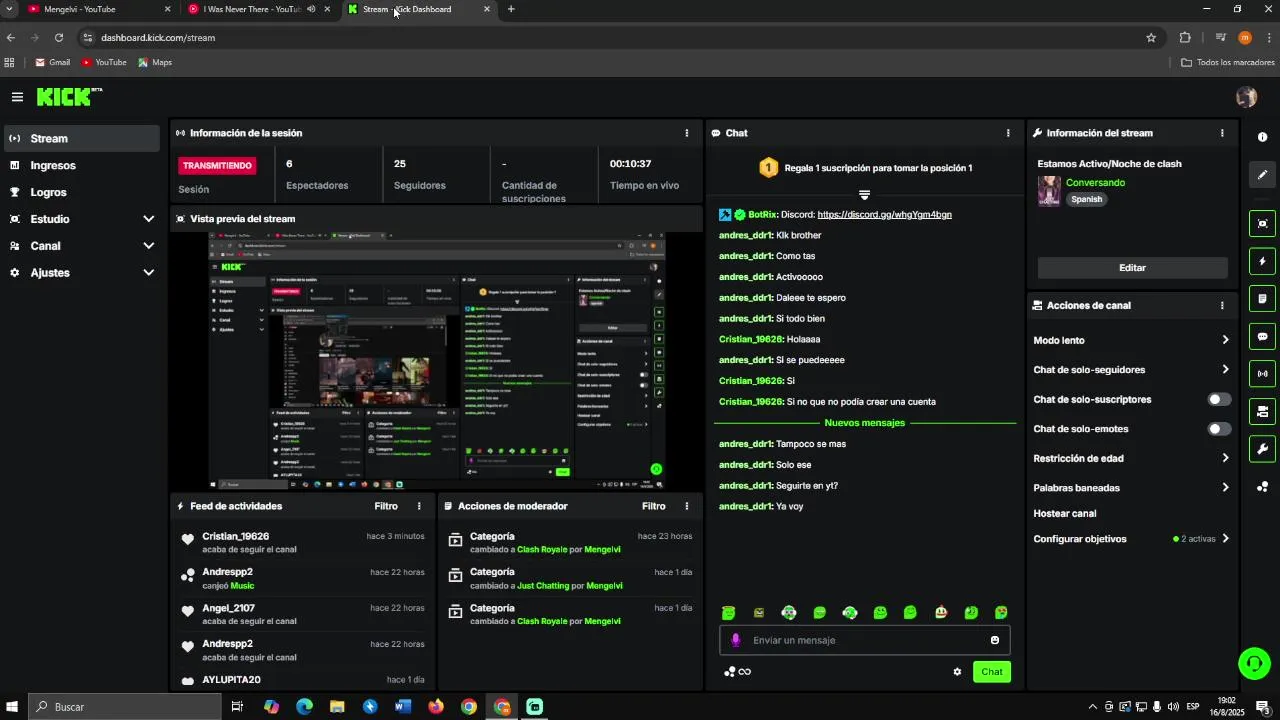Viewport: 1280px width, 720px height.
Task: Collapse the pinned chat banner arrow
Action: (864, 195)
